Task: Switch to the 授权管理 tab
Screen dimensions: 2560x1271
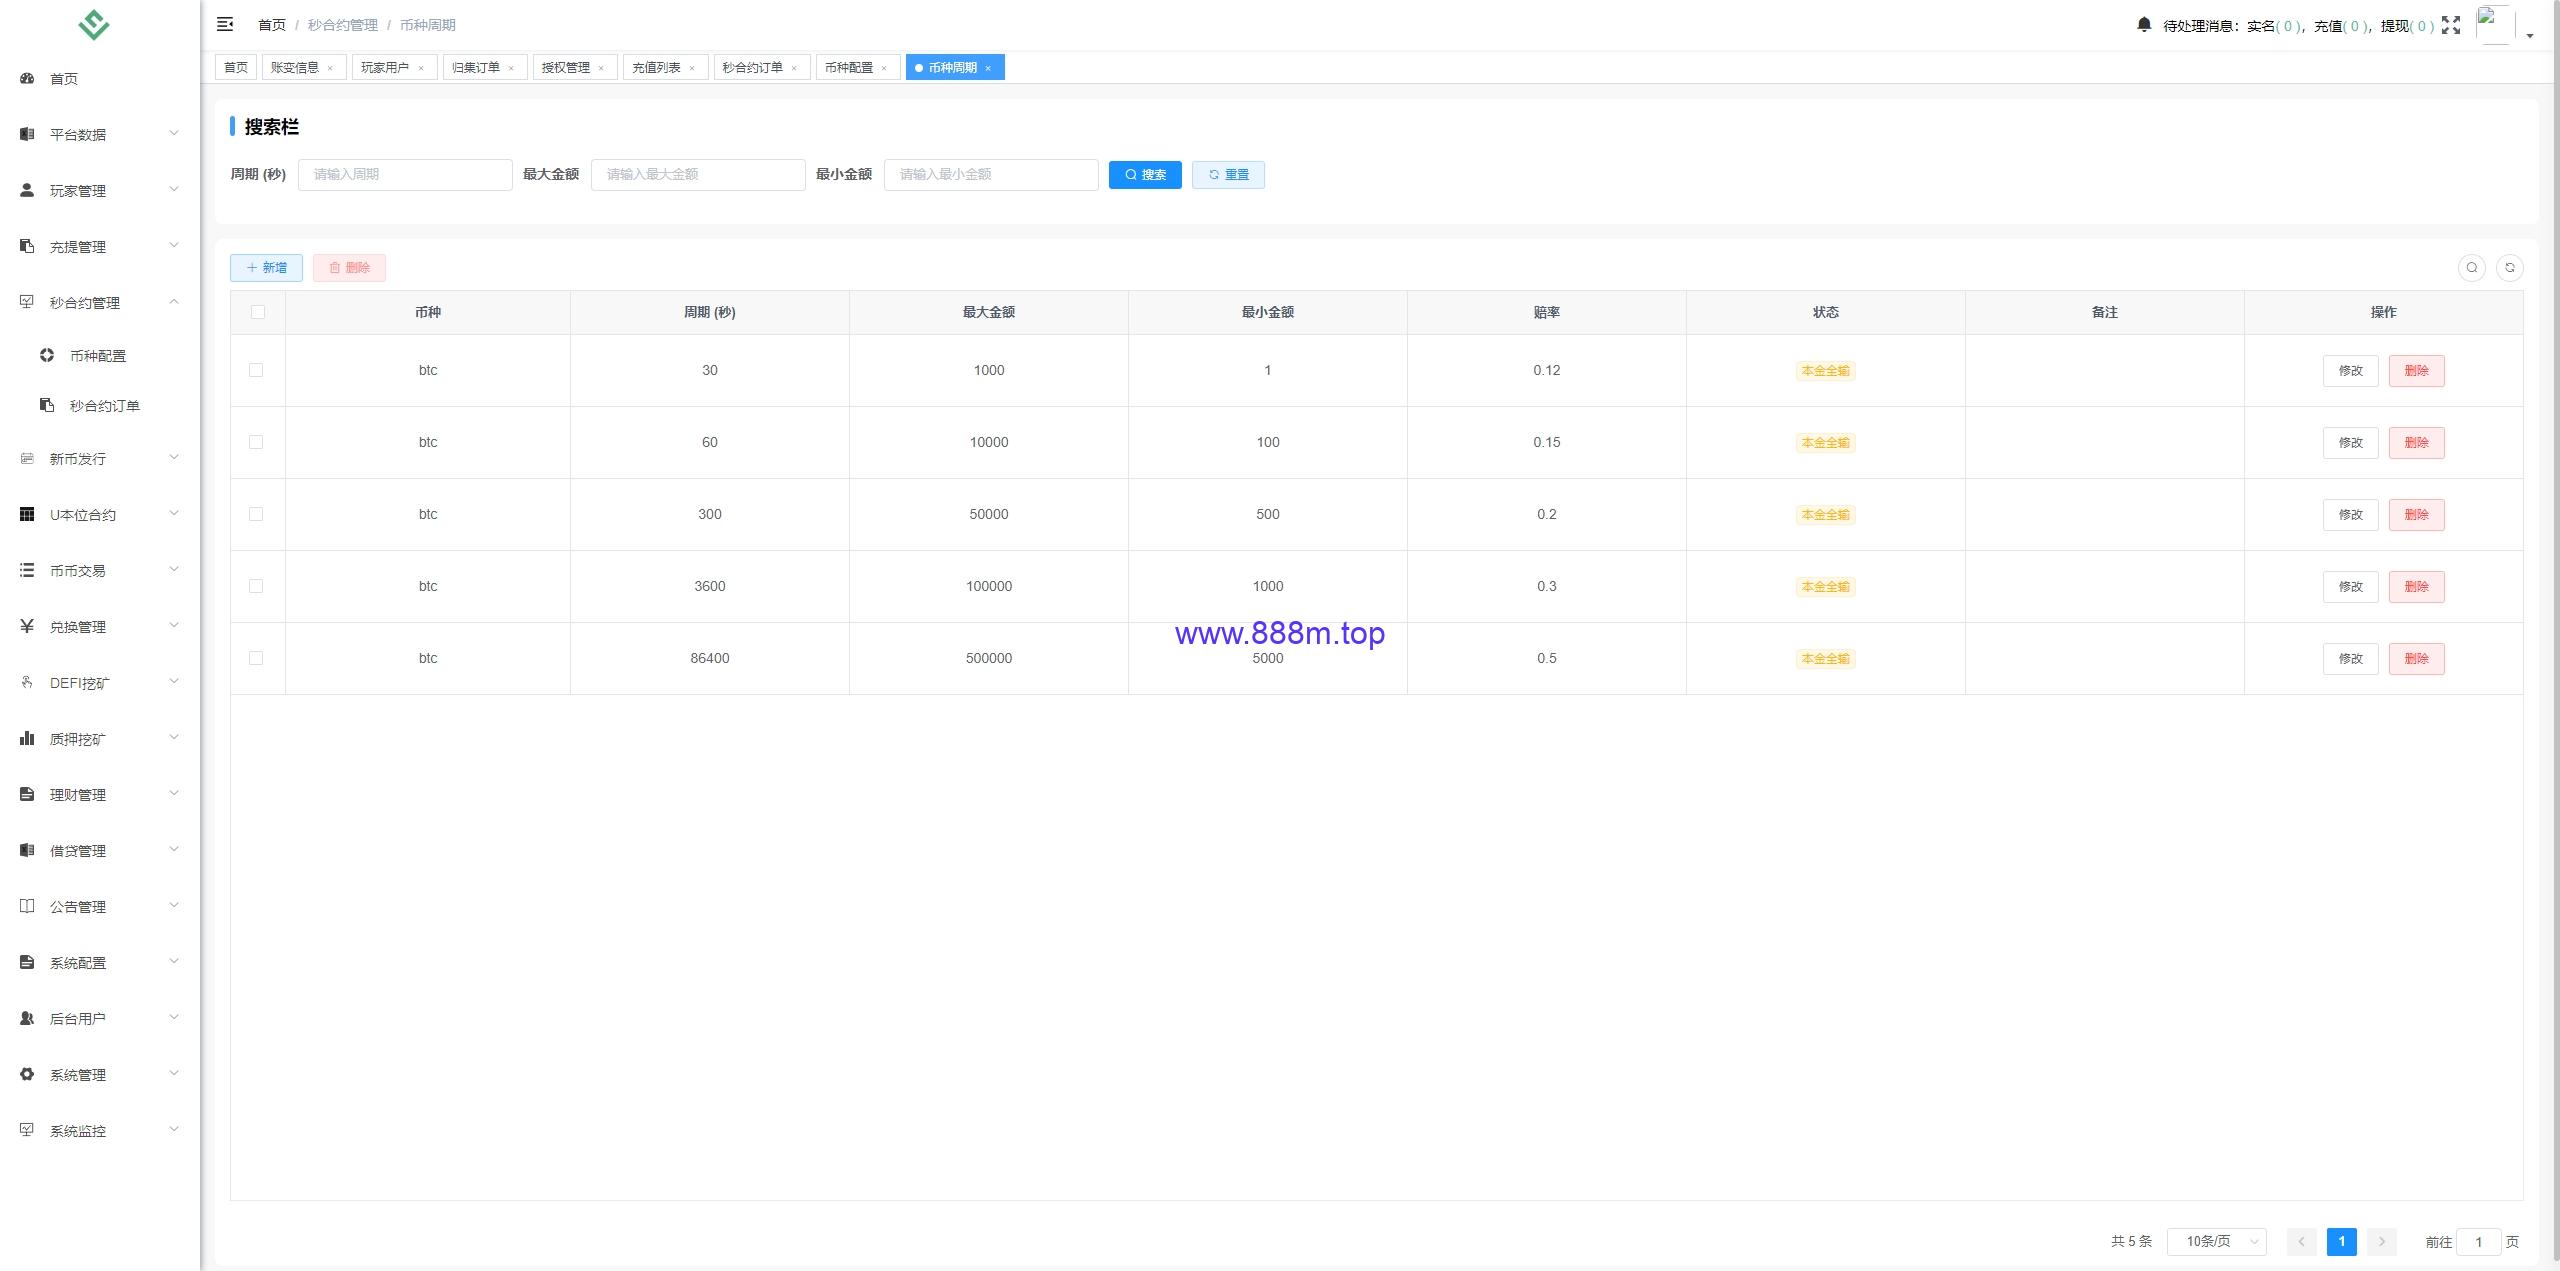Action: pos(573,67)
